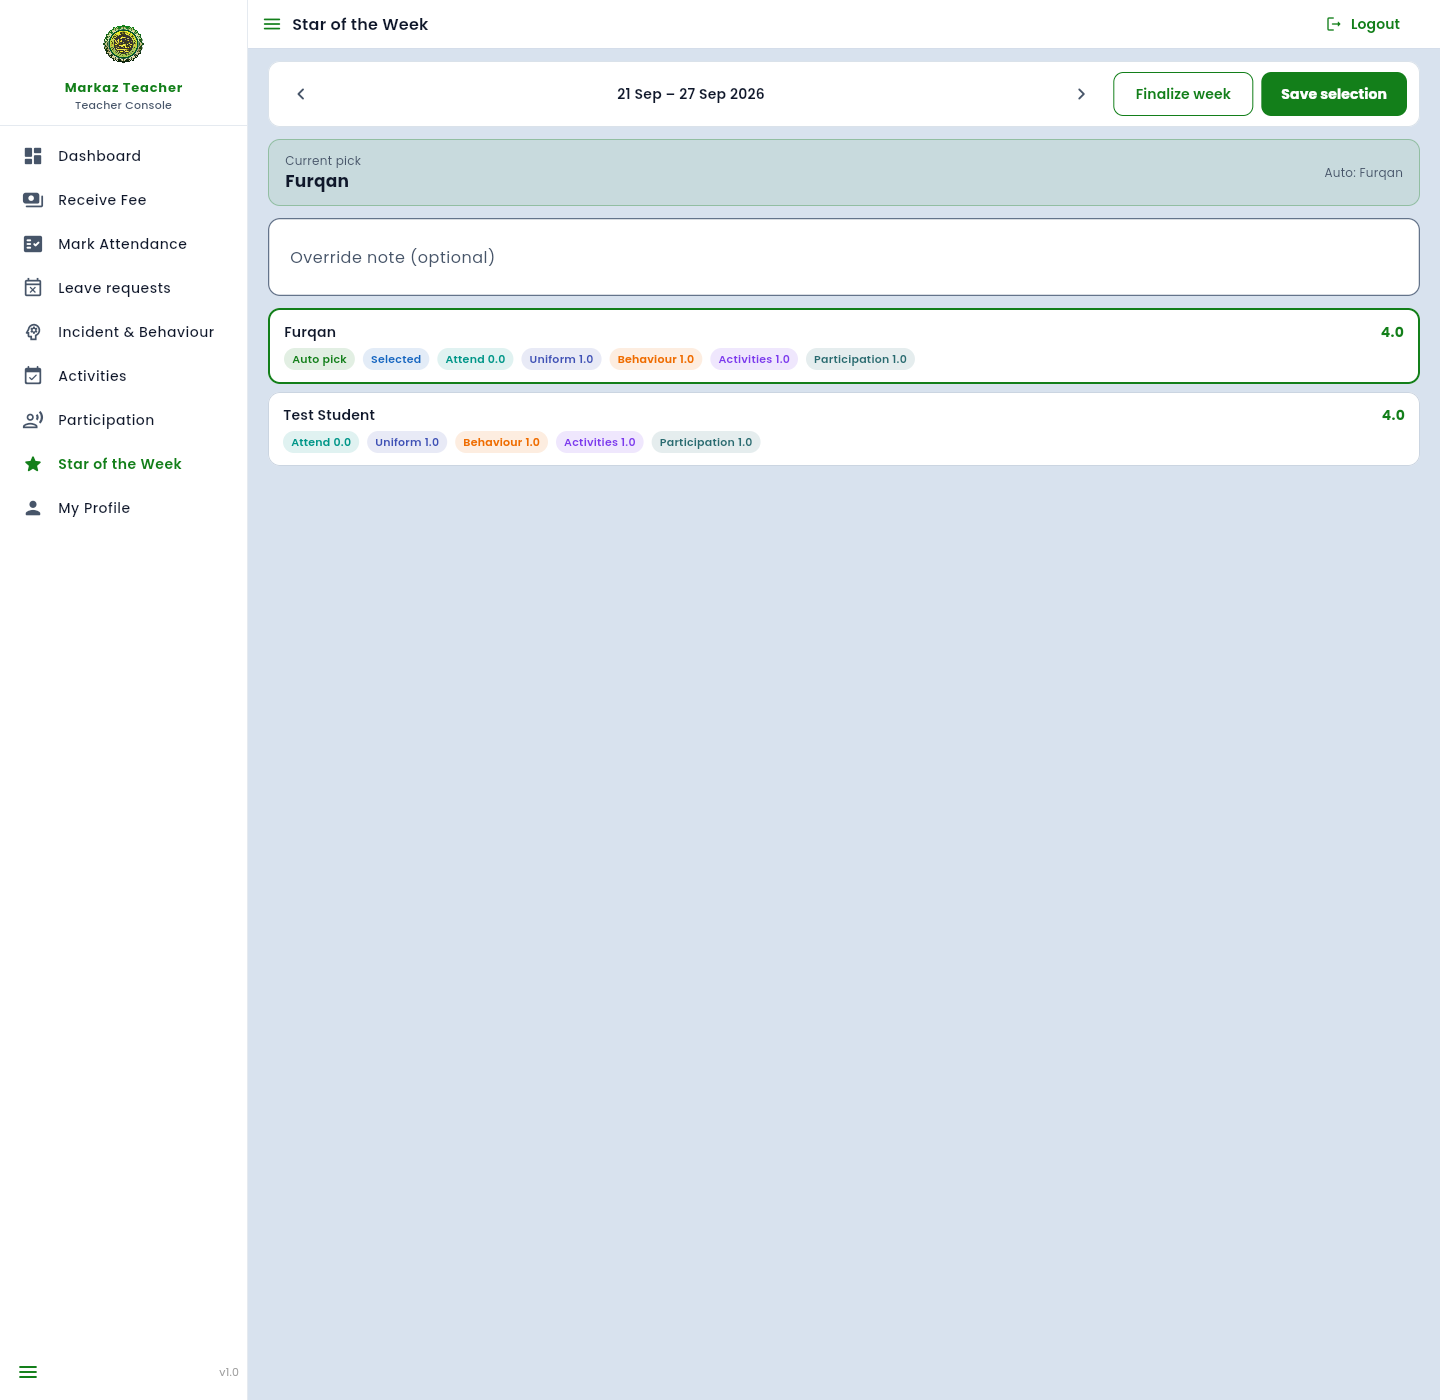This screenshot has width=1440, height=1400.
Task: Click the Selected badge on Furqan
Action: point(396,359)
